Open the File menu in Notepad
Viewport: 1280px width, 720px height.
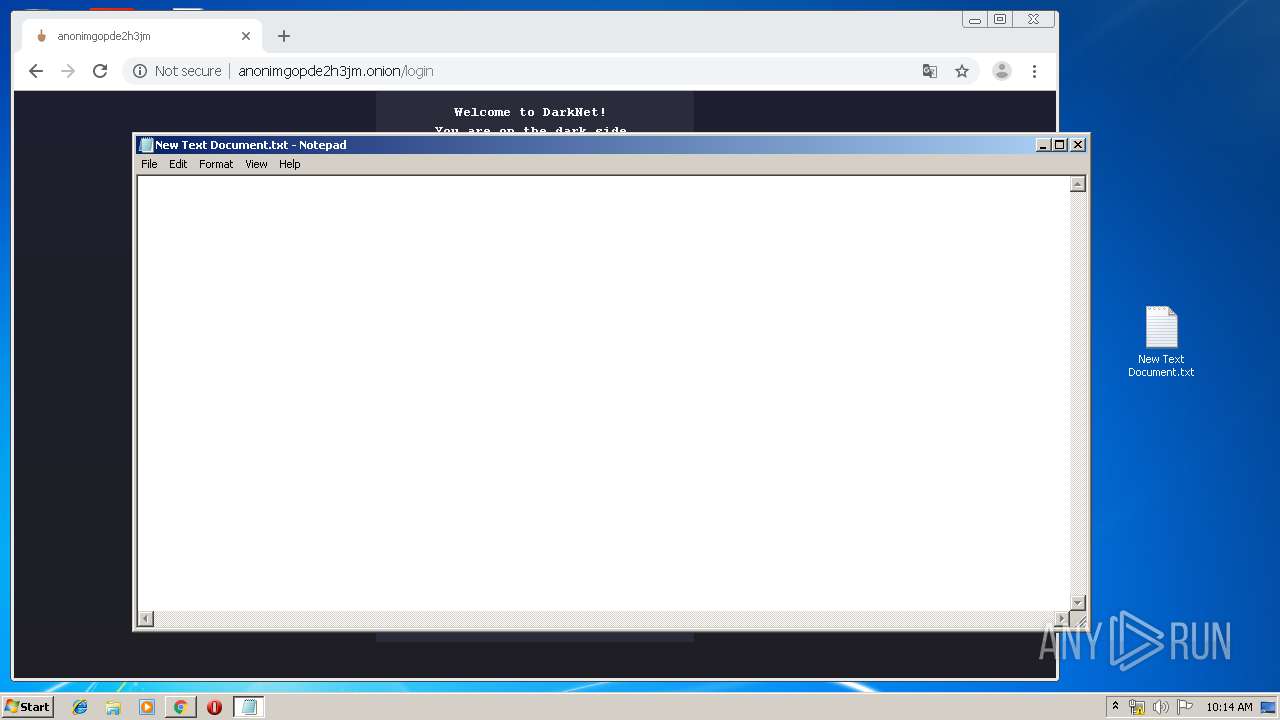pos(149,164)
